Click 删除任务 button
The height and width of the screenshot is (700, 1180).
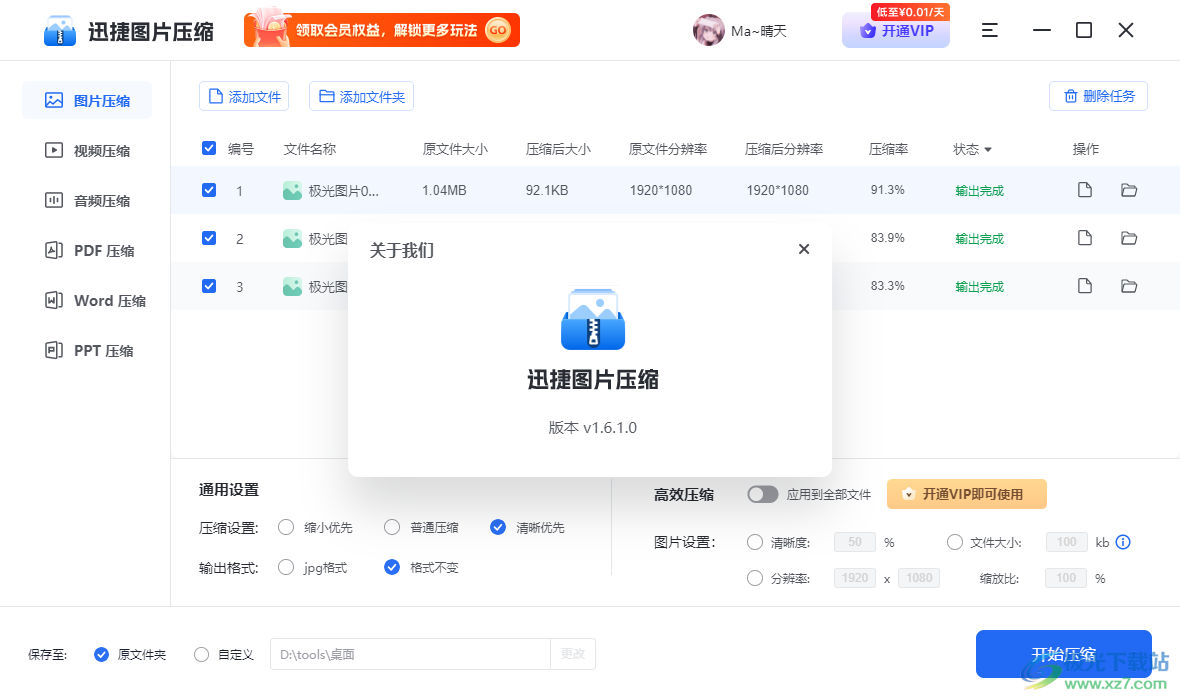(x=1098, y=96)
